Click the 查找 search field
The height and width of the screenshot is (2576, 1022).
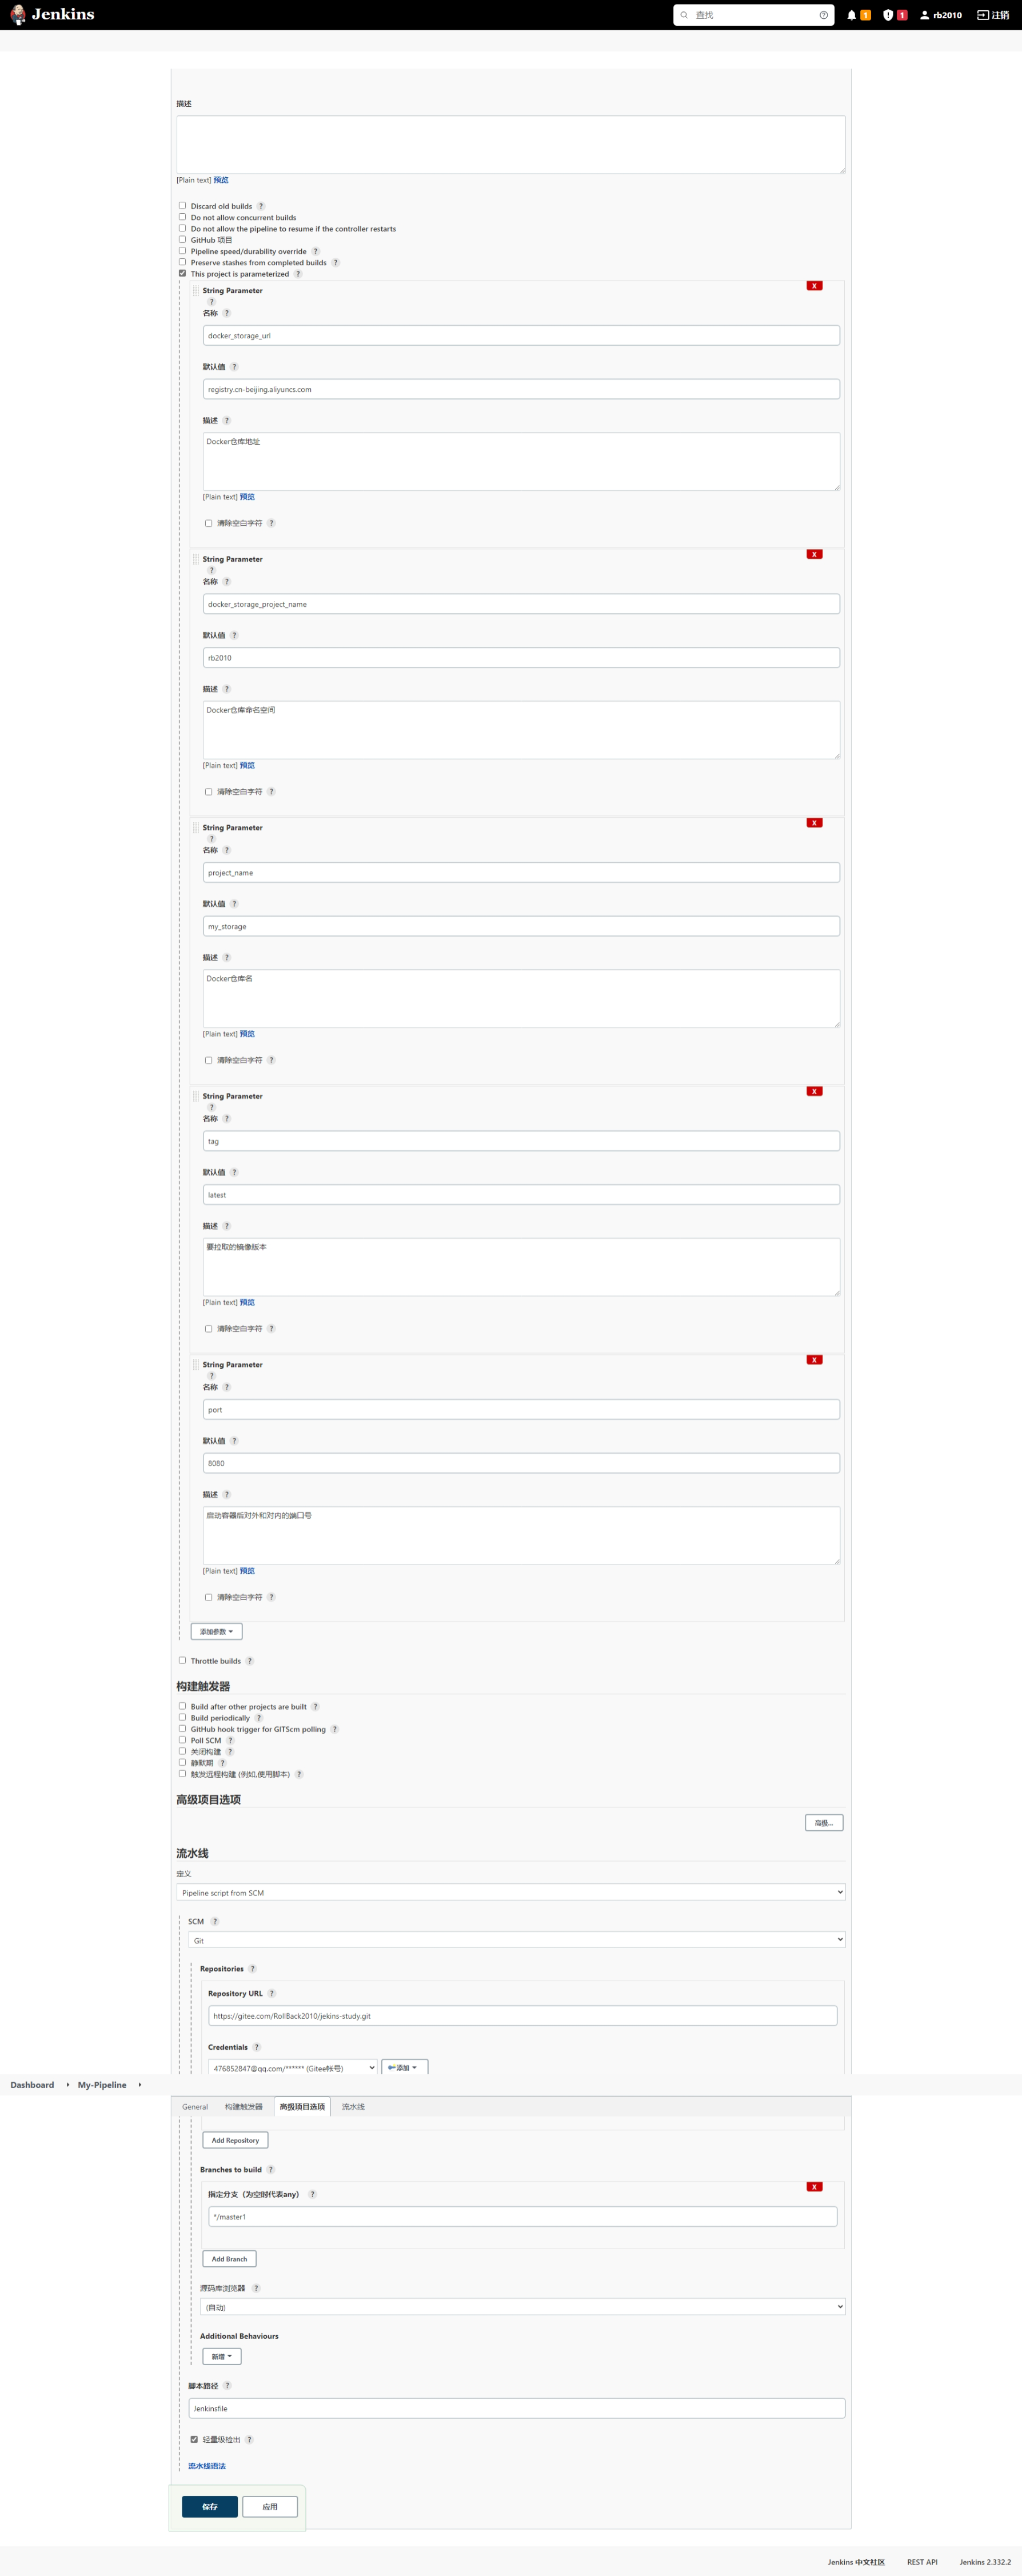tap(754, 15)
